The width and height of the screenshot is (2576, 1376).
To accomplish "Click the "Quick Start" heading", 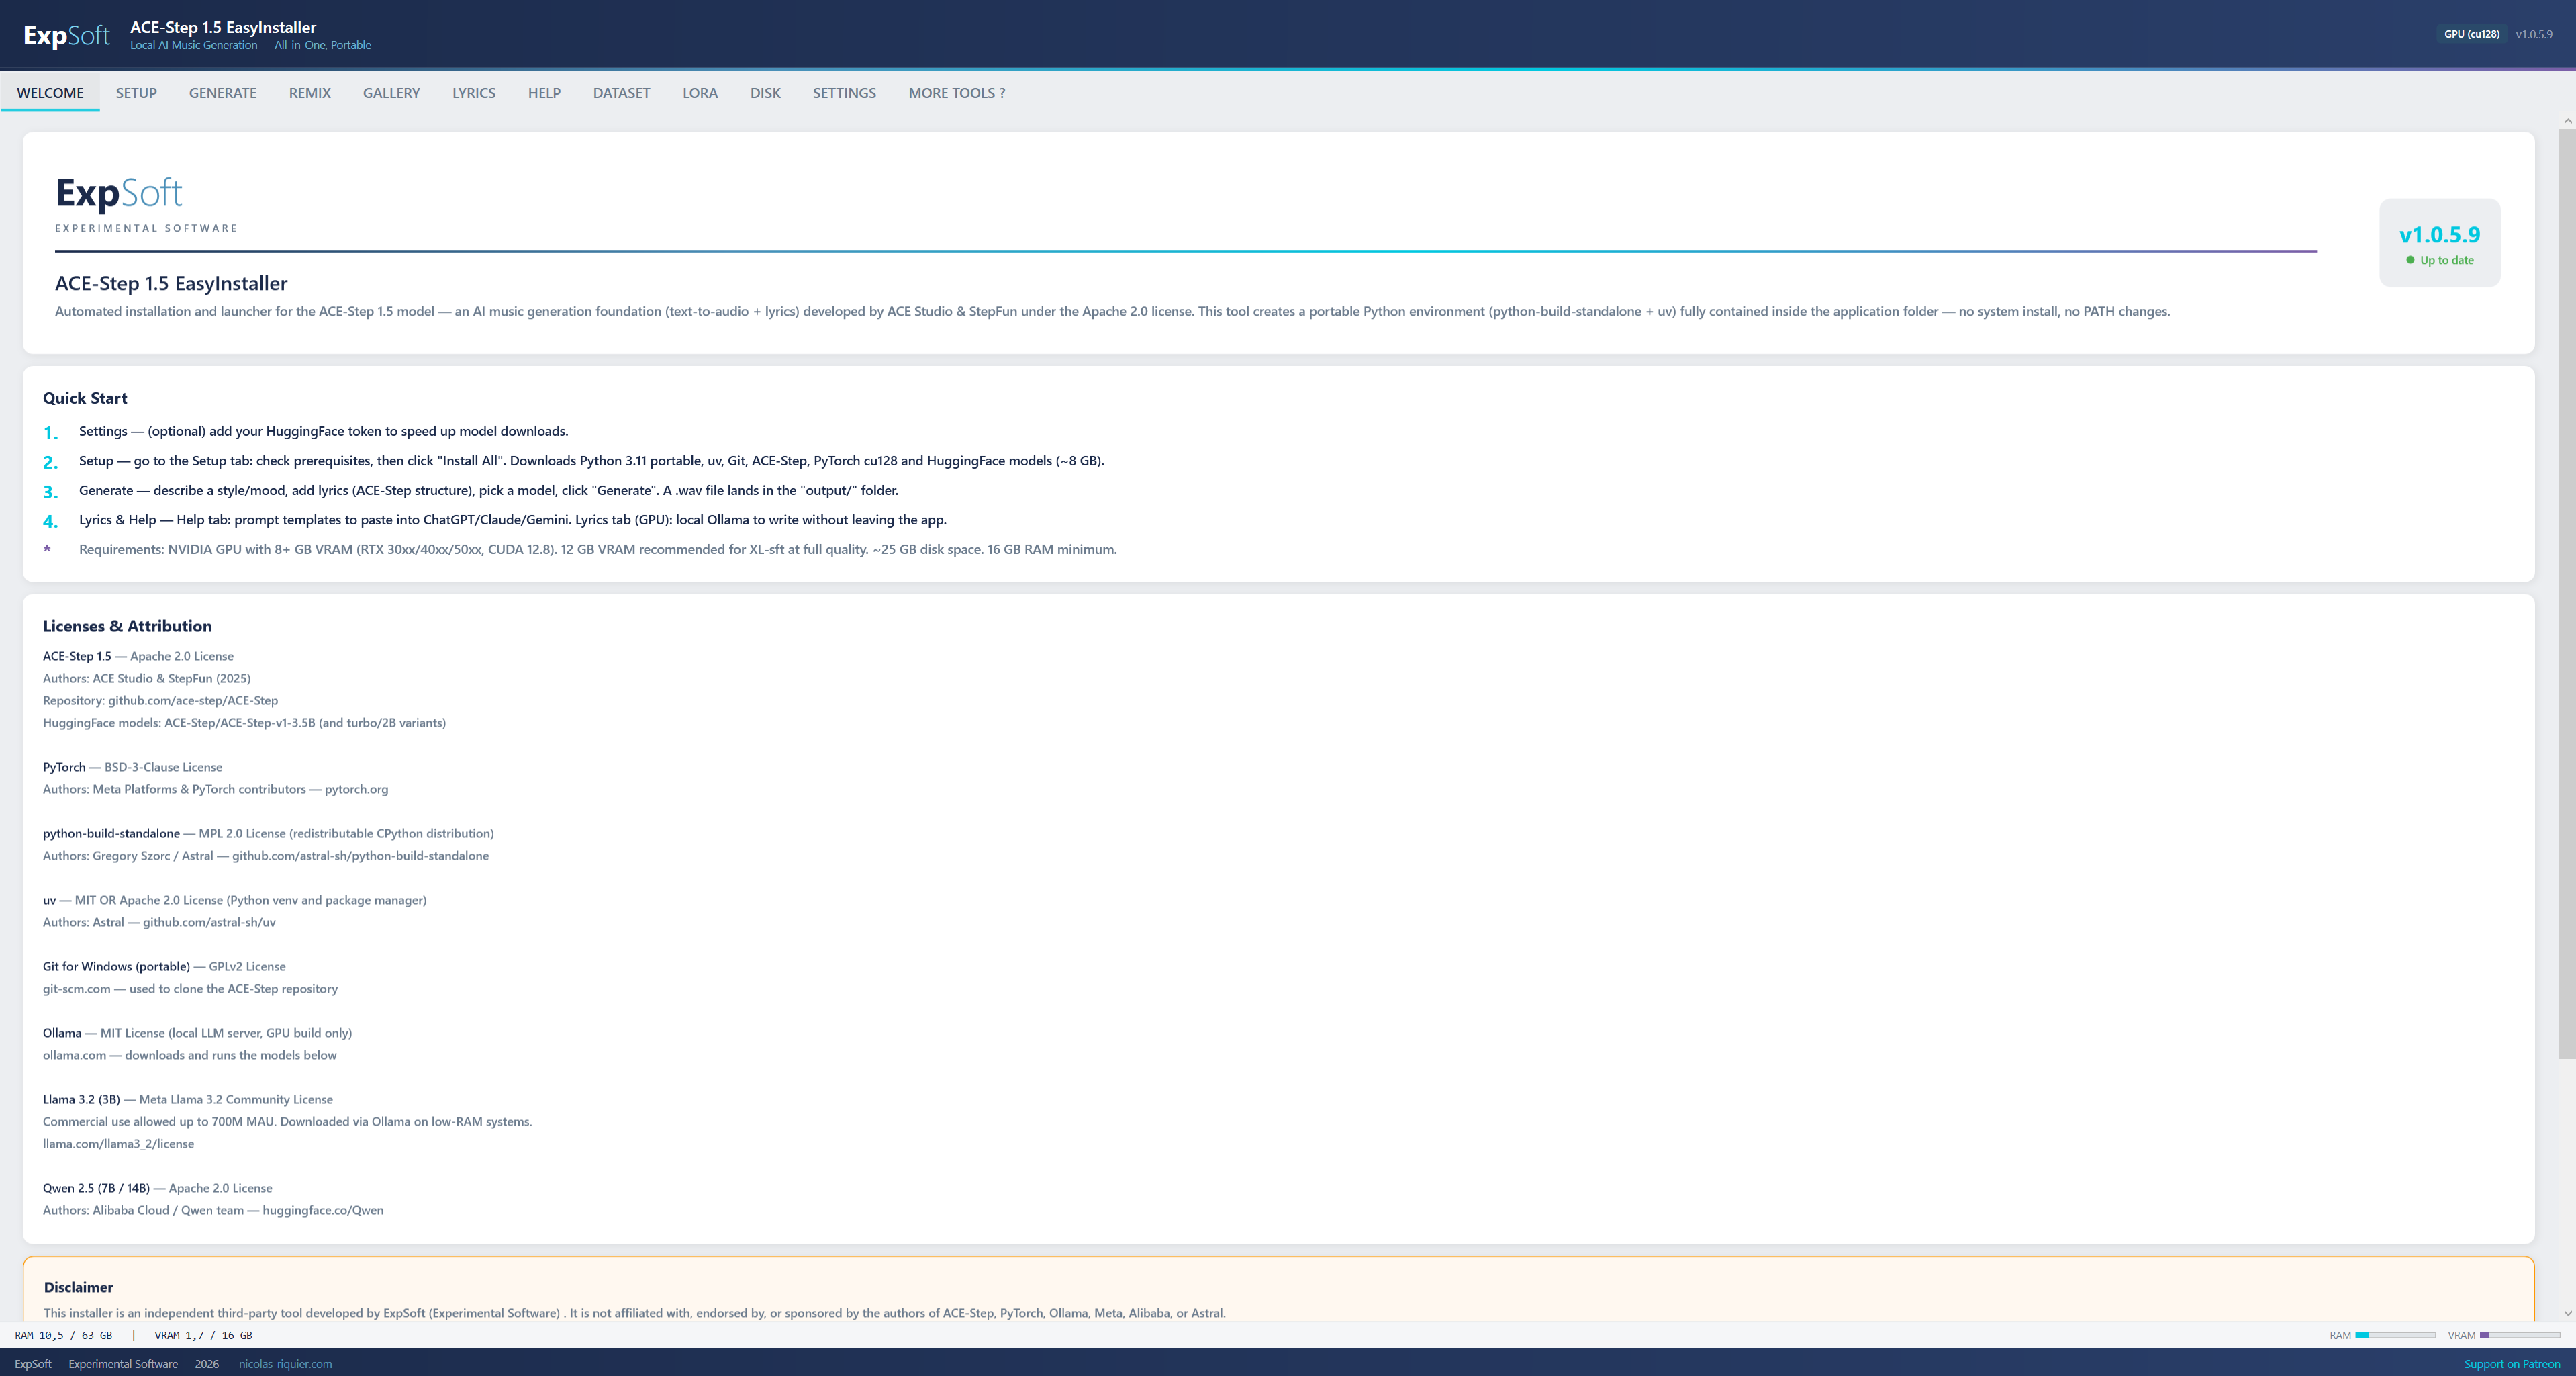I will click(x=85, y=398).
